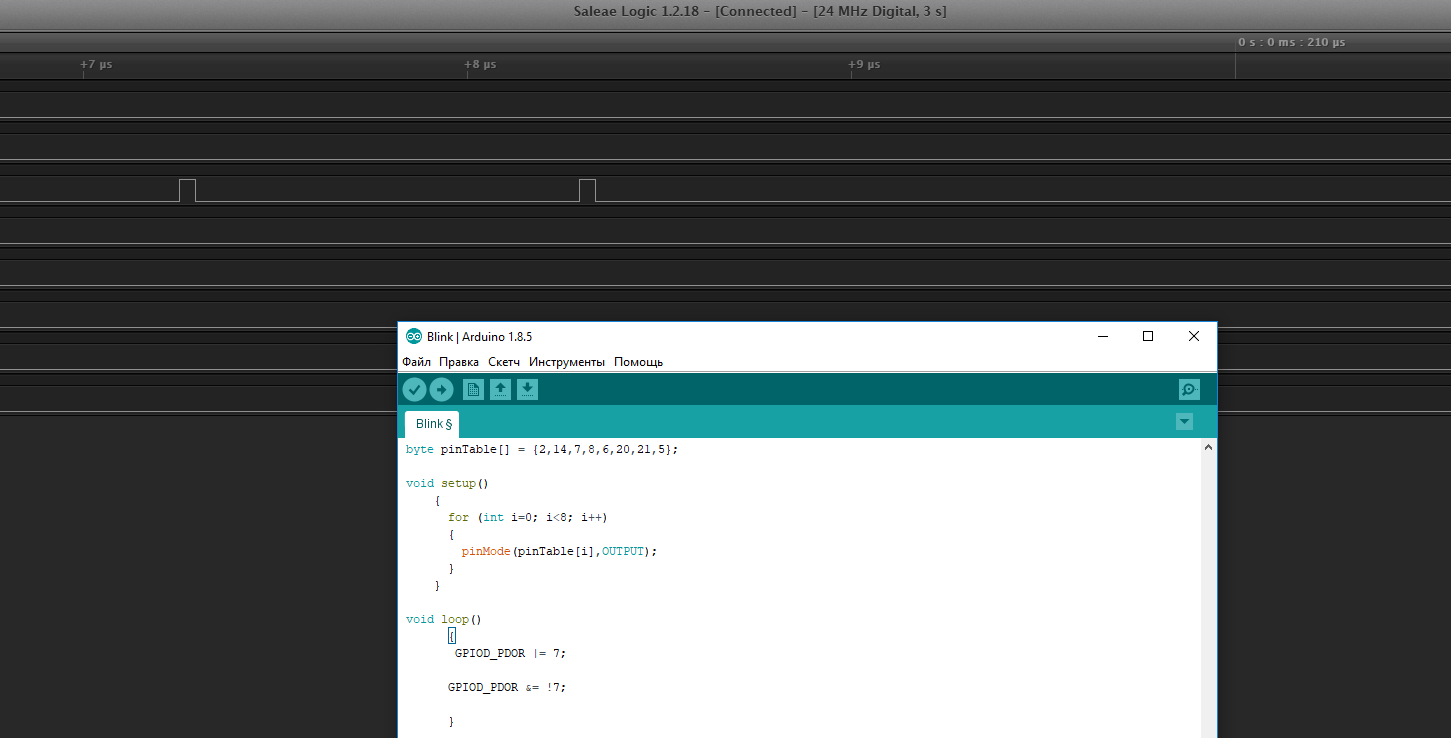Click the first pulse on the Saleae waveform

(x=187, y=190)
